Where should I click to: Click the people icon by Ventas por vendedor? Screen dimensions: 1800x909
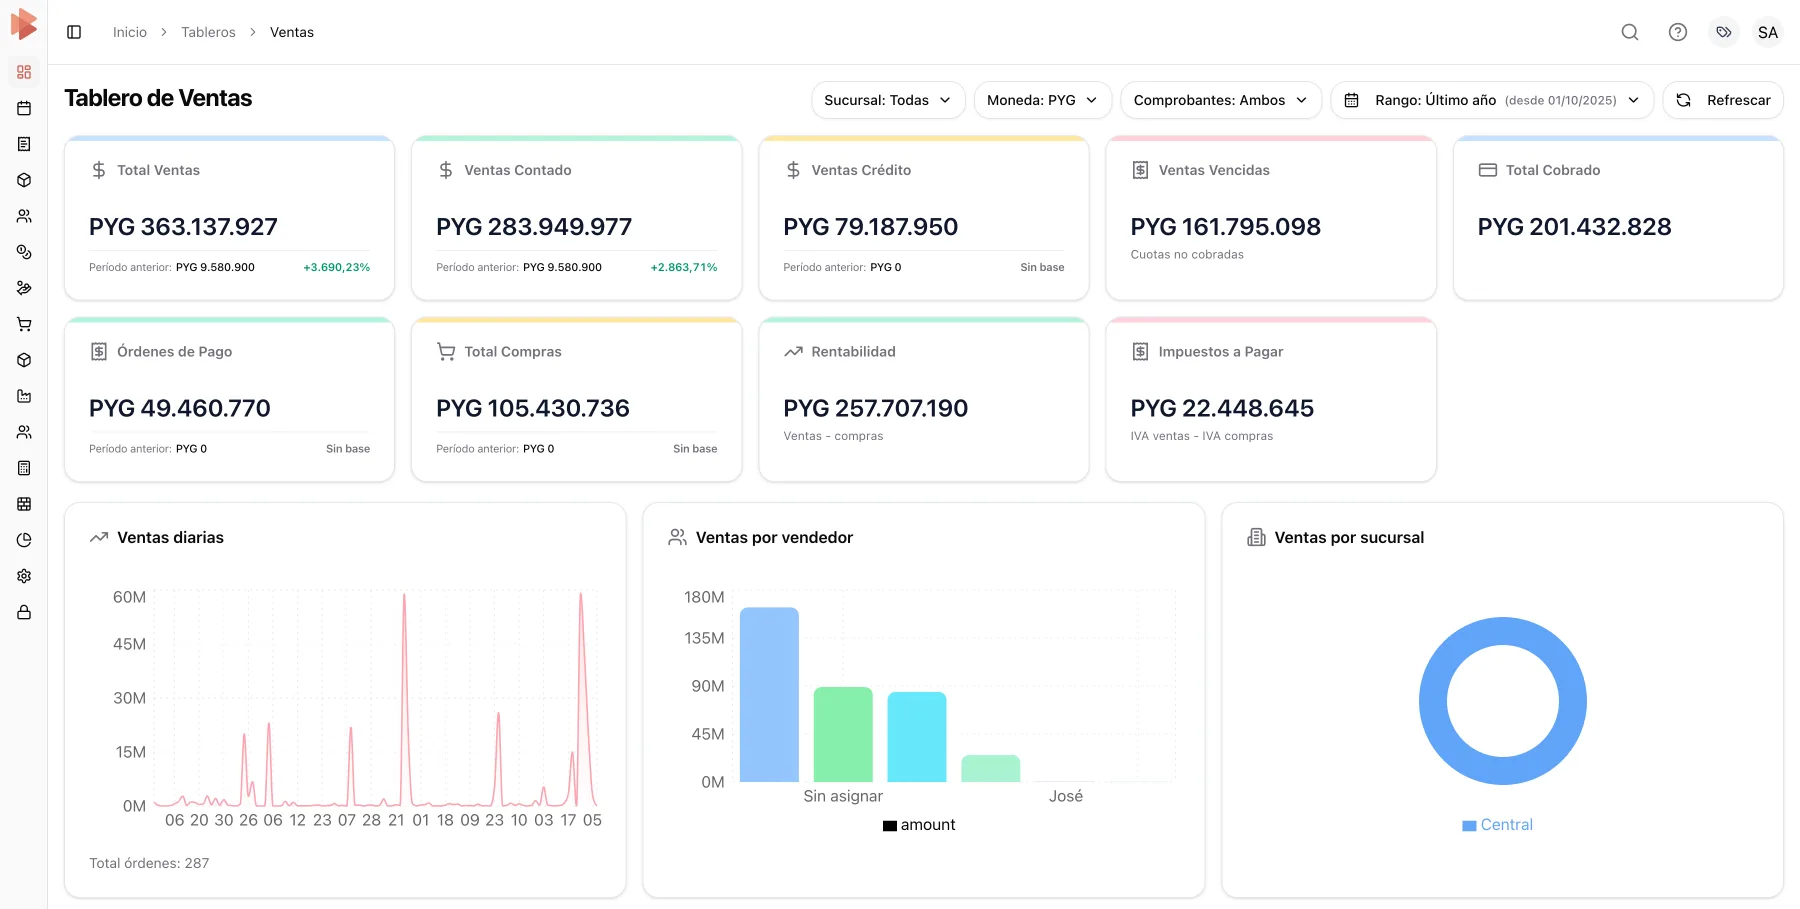pos(677,537)
